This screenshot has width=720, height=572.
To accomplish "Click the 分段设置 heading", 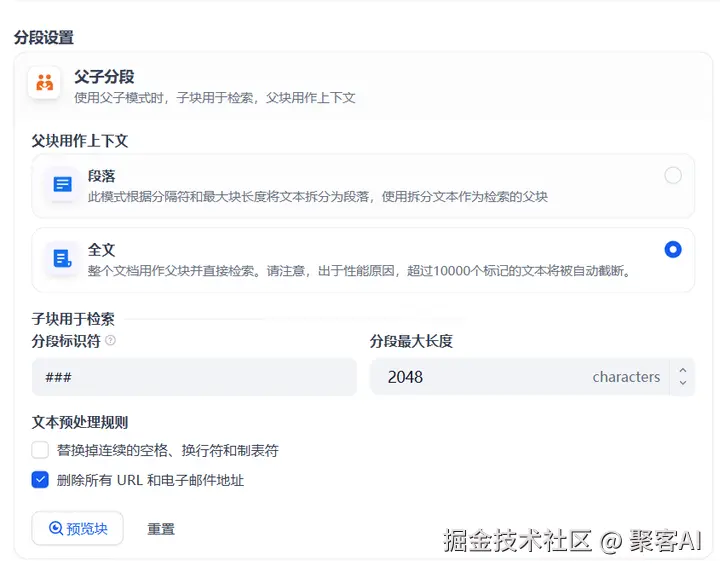I will [44, 37].
